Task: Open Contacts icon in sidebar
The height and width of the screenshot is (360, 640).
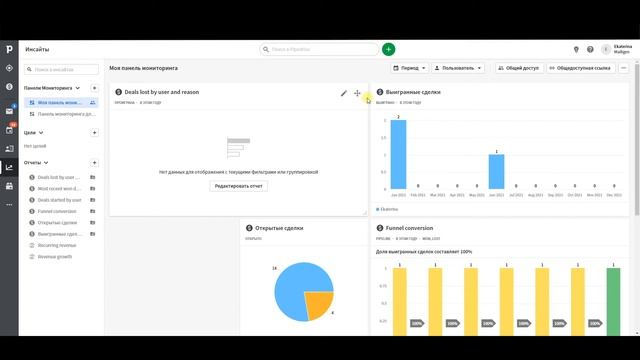Action: 9,149
